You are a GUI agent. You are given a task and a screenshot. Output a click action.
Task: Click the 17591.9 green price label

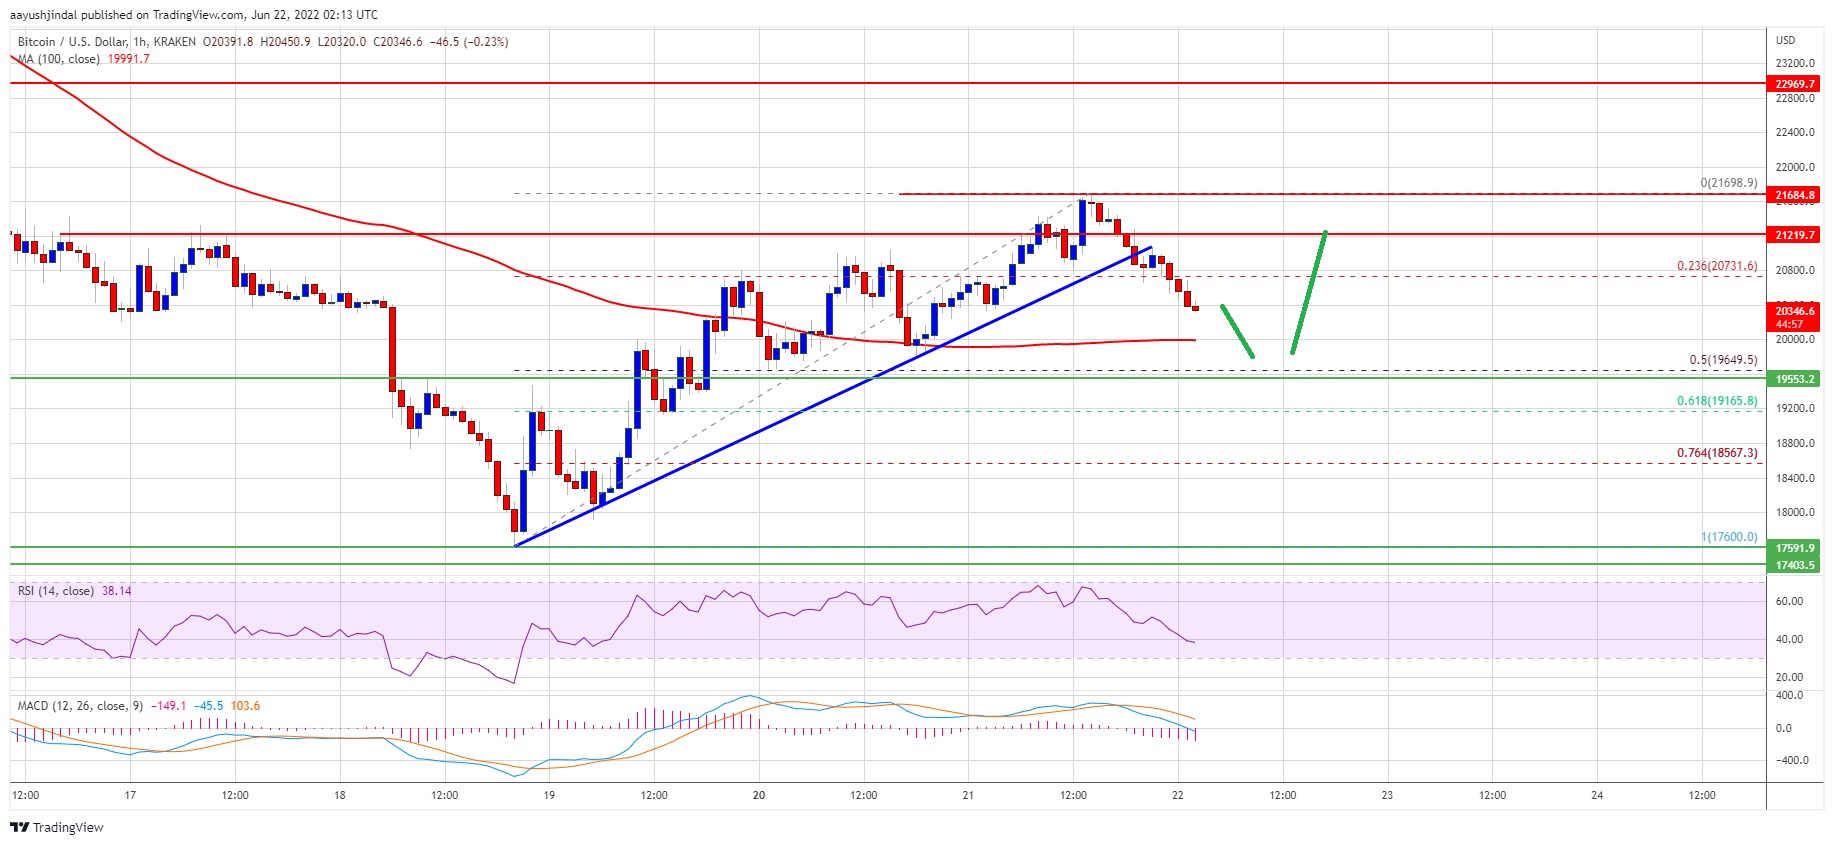1795,548
